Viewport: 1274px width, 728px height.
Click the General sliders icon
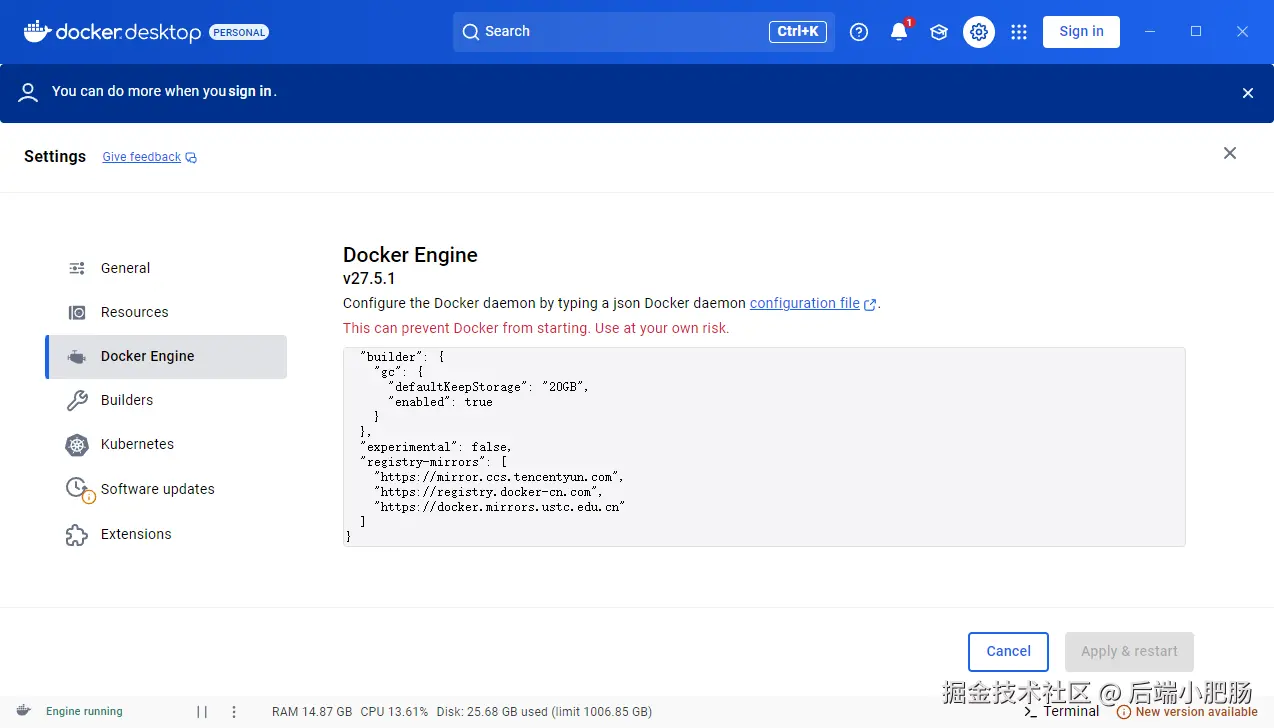pos(77,268)
